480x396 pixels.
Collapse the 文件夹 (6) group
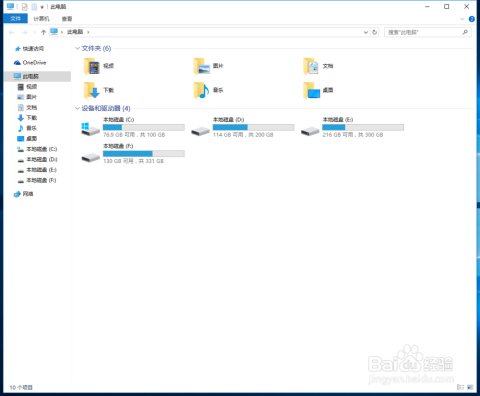coord(77,48)
